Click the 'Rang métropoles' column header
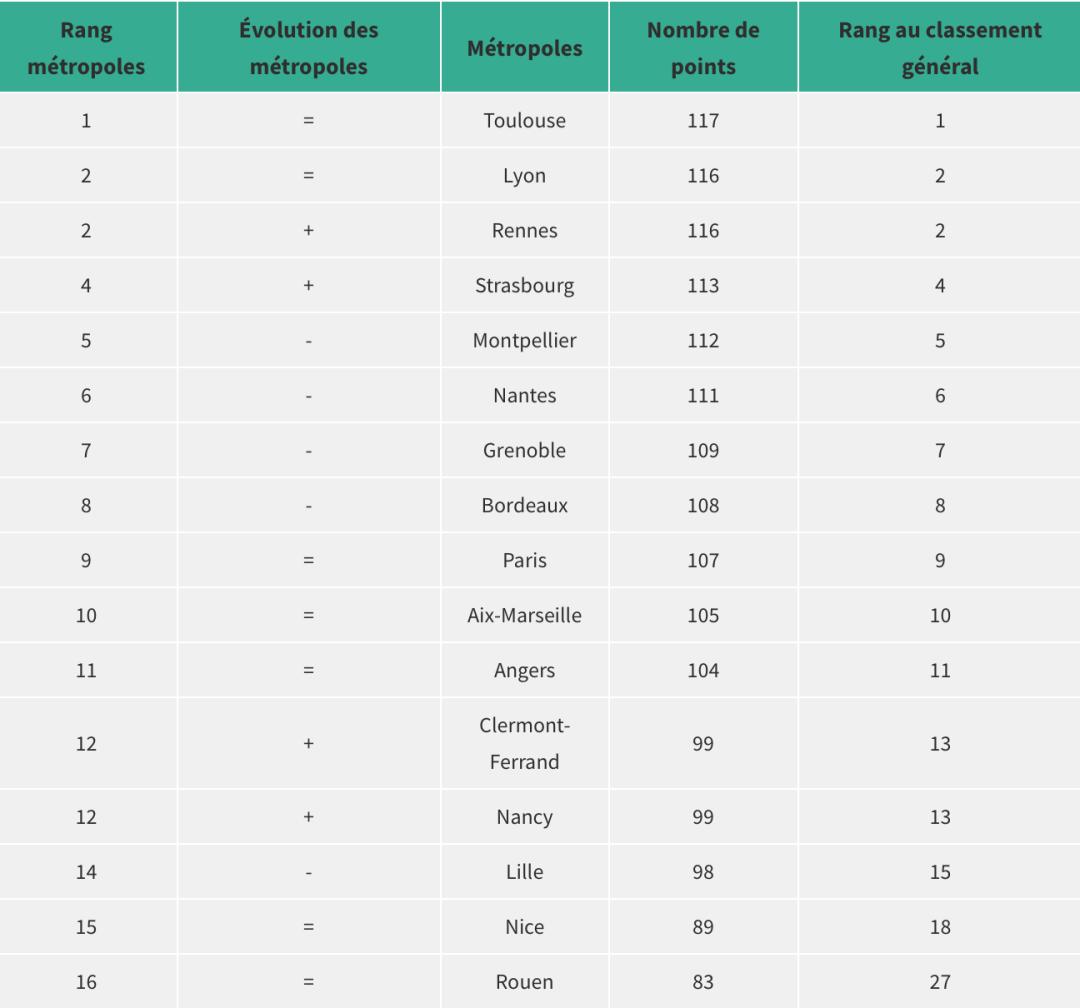This screenshot has width=1080, height=1008. click(x=86, y=48)
